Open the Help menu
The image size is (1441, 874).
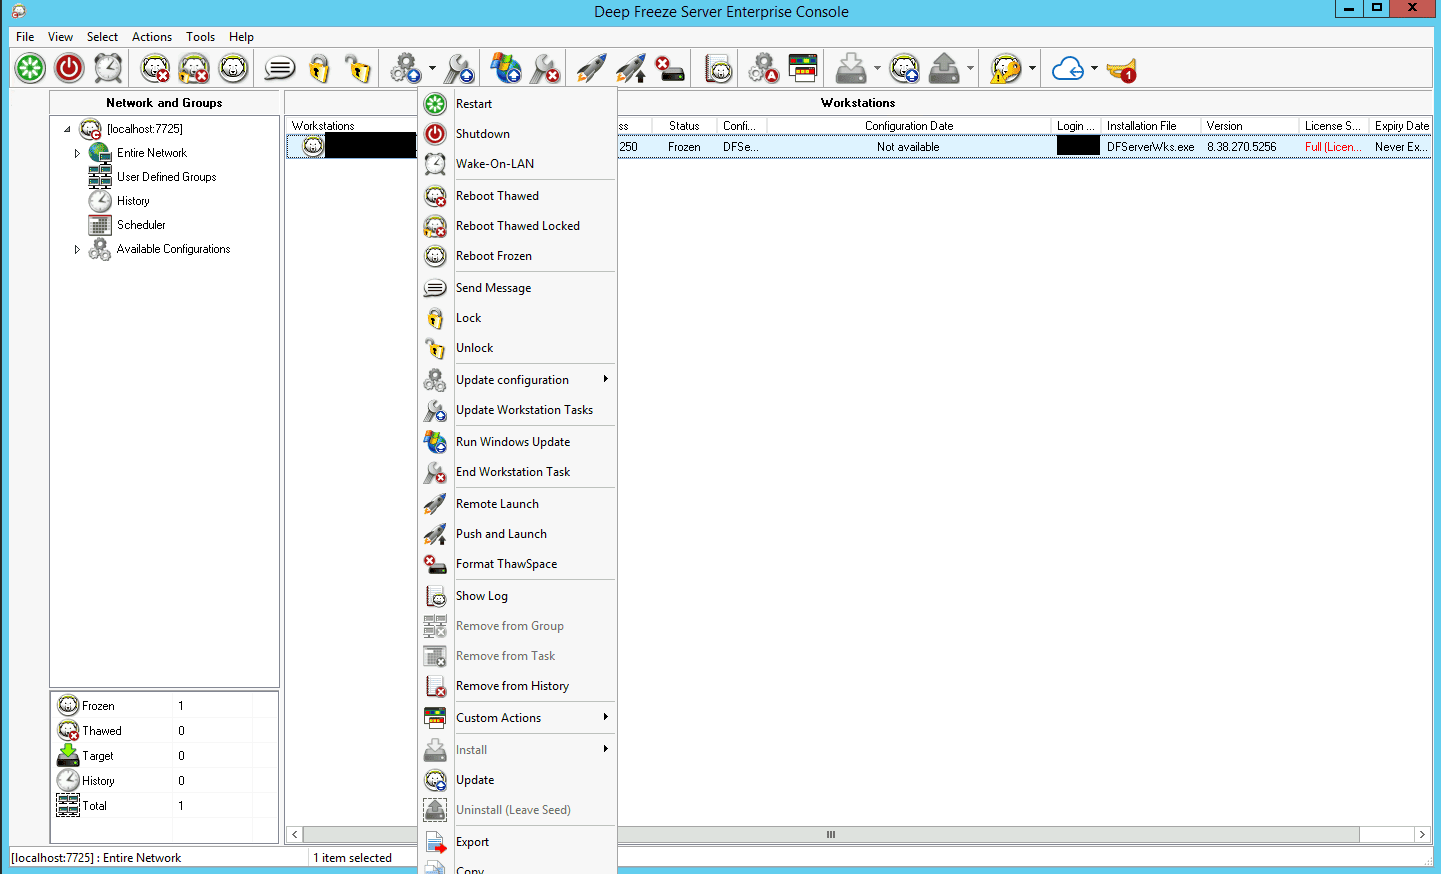coord(241,37)
